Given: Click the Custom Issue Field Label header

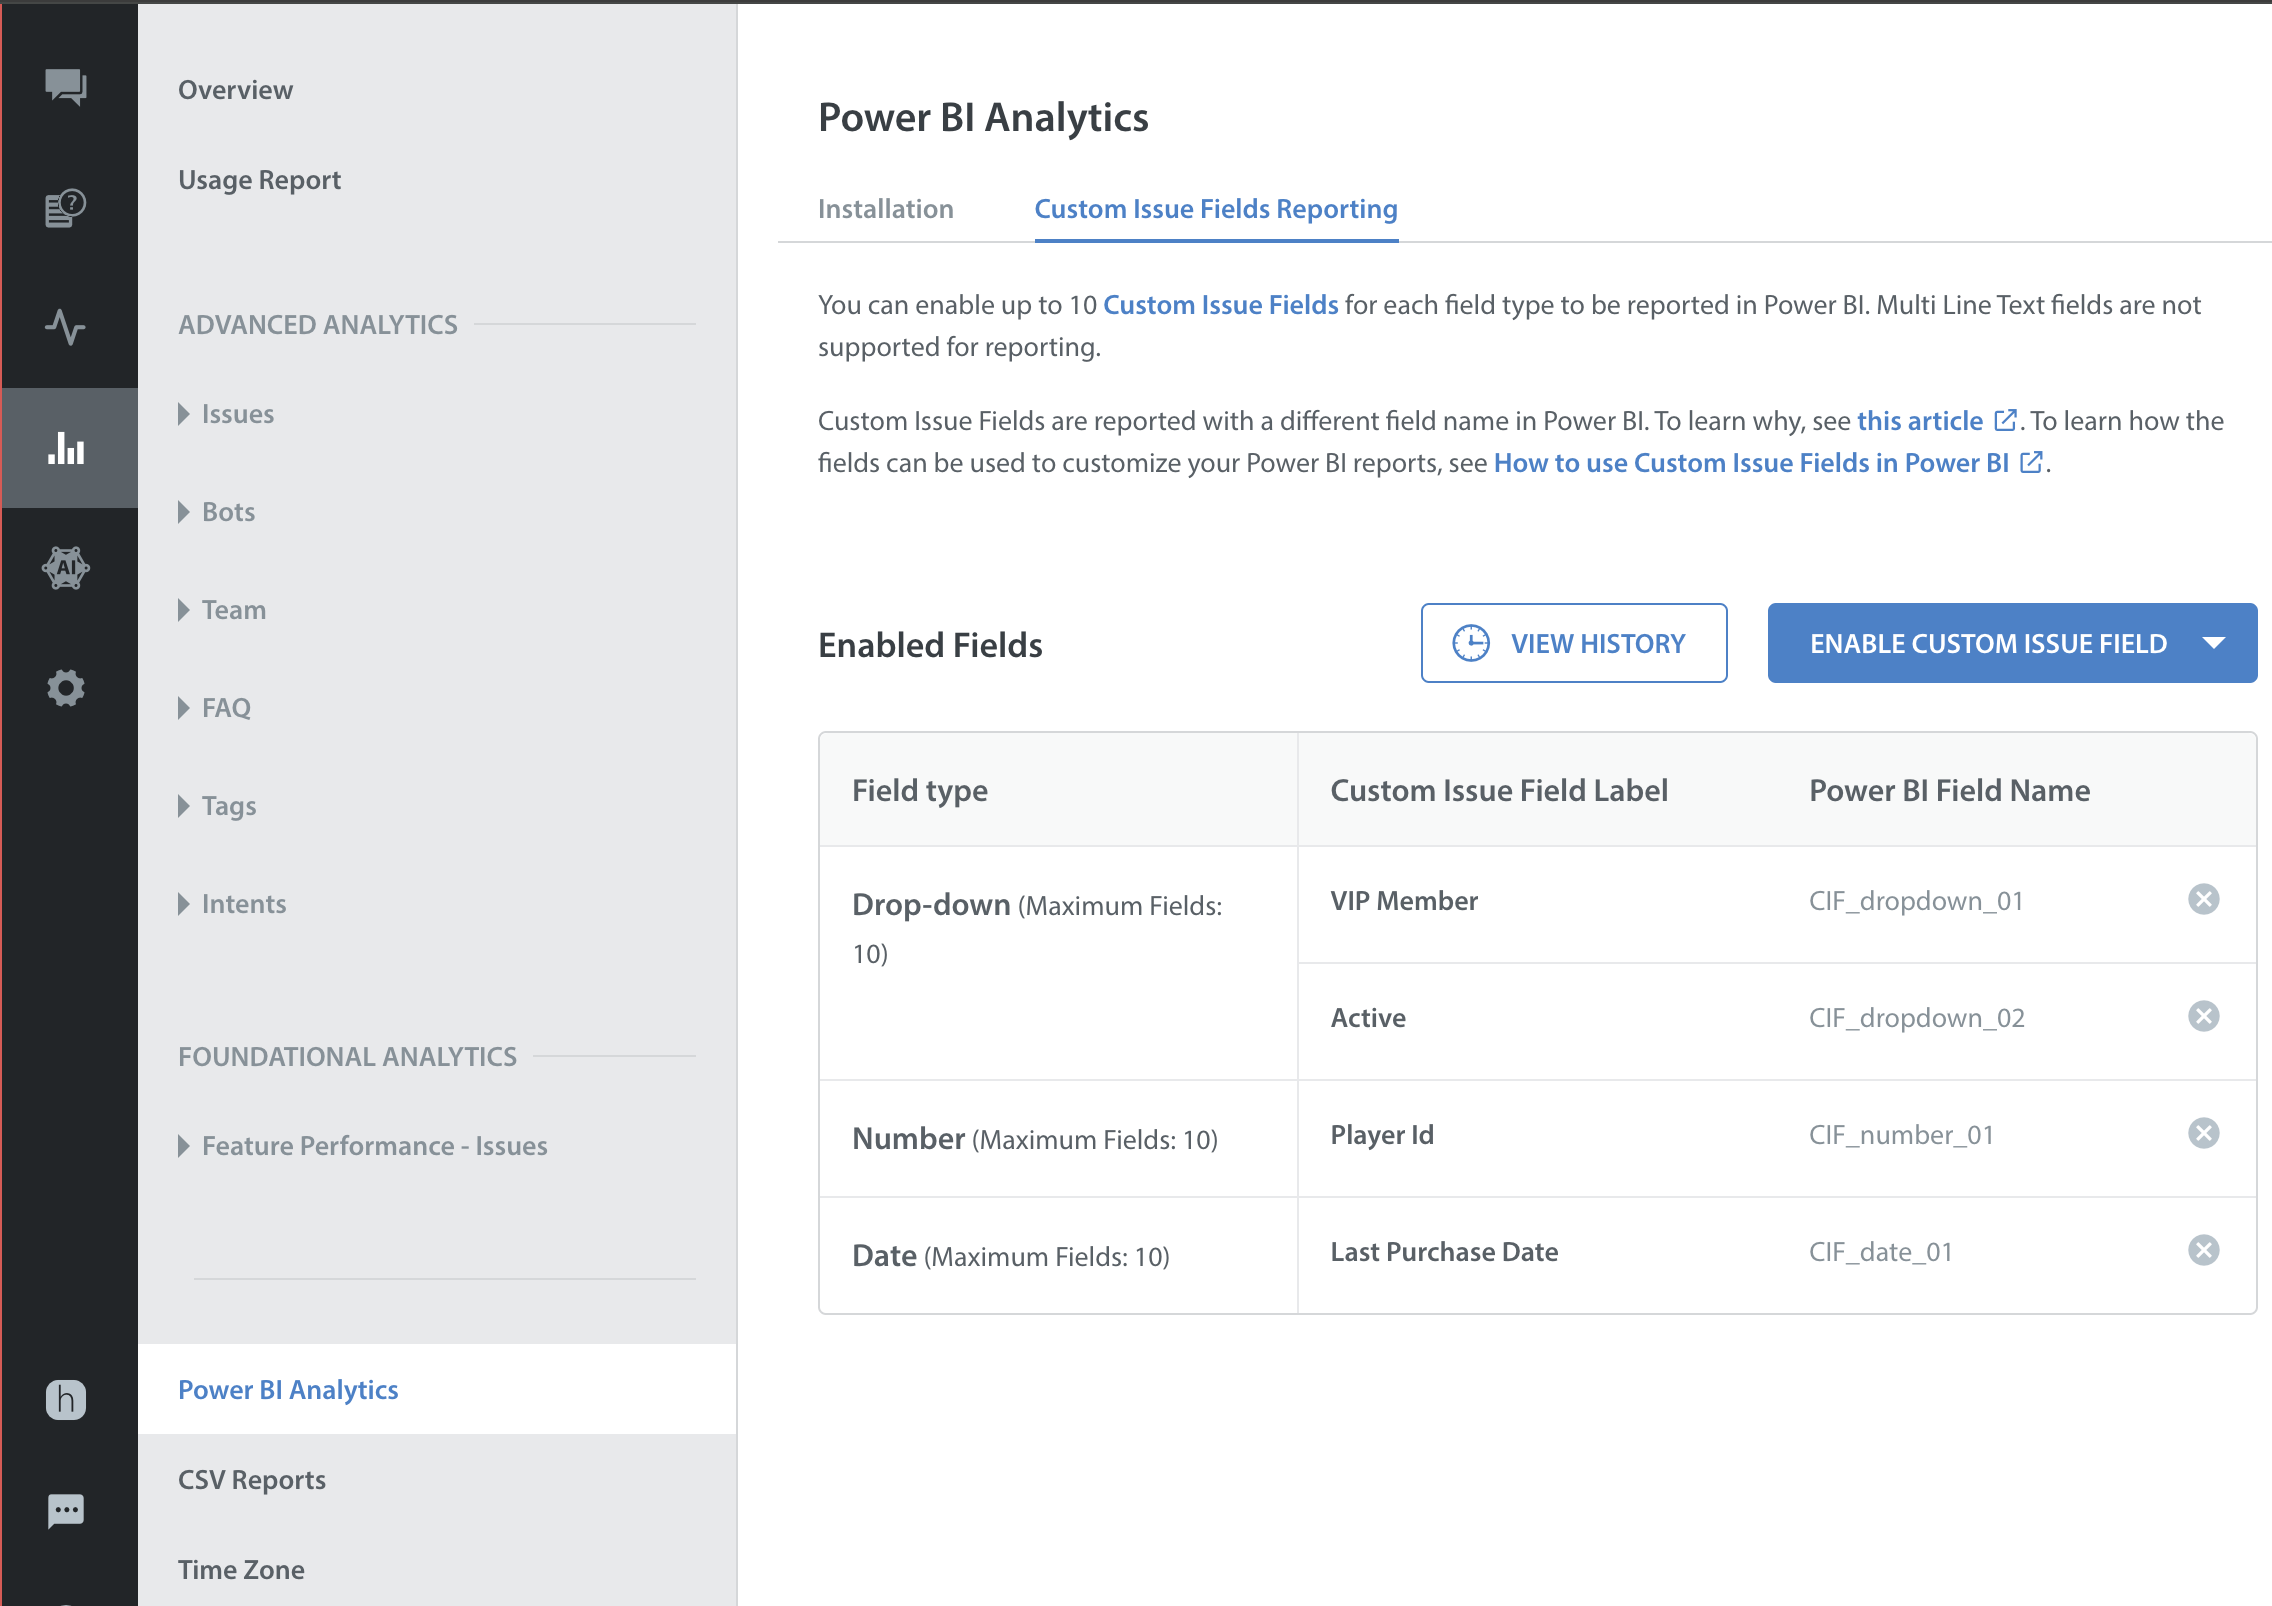Looking at the screenshot, I should coord(1499,791).
